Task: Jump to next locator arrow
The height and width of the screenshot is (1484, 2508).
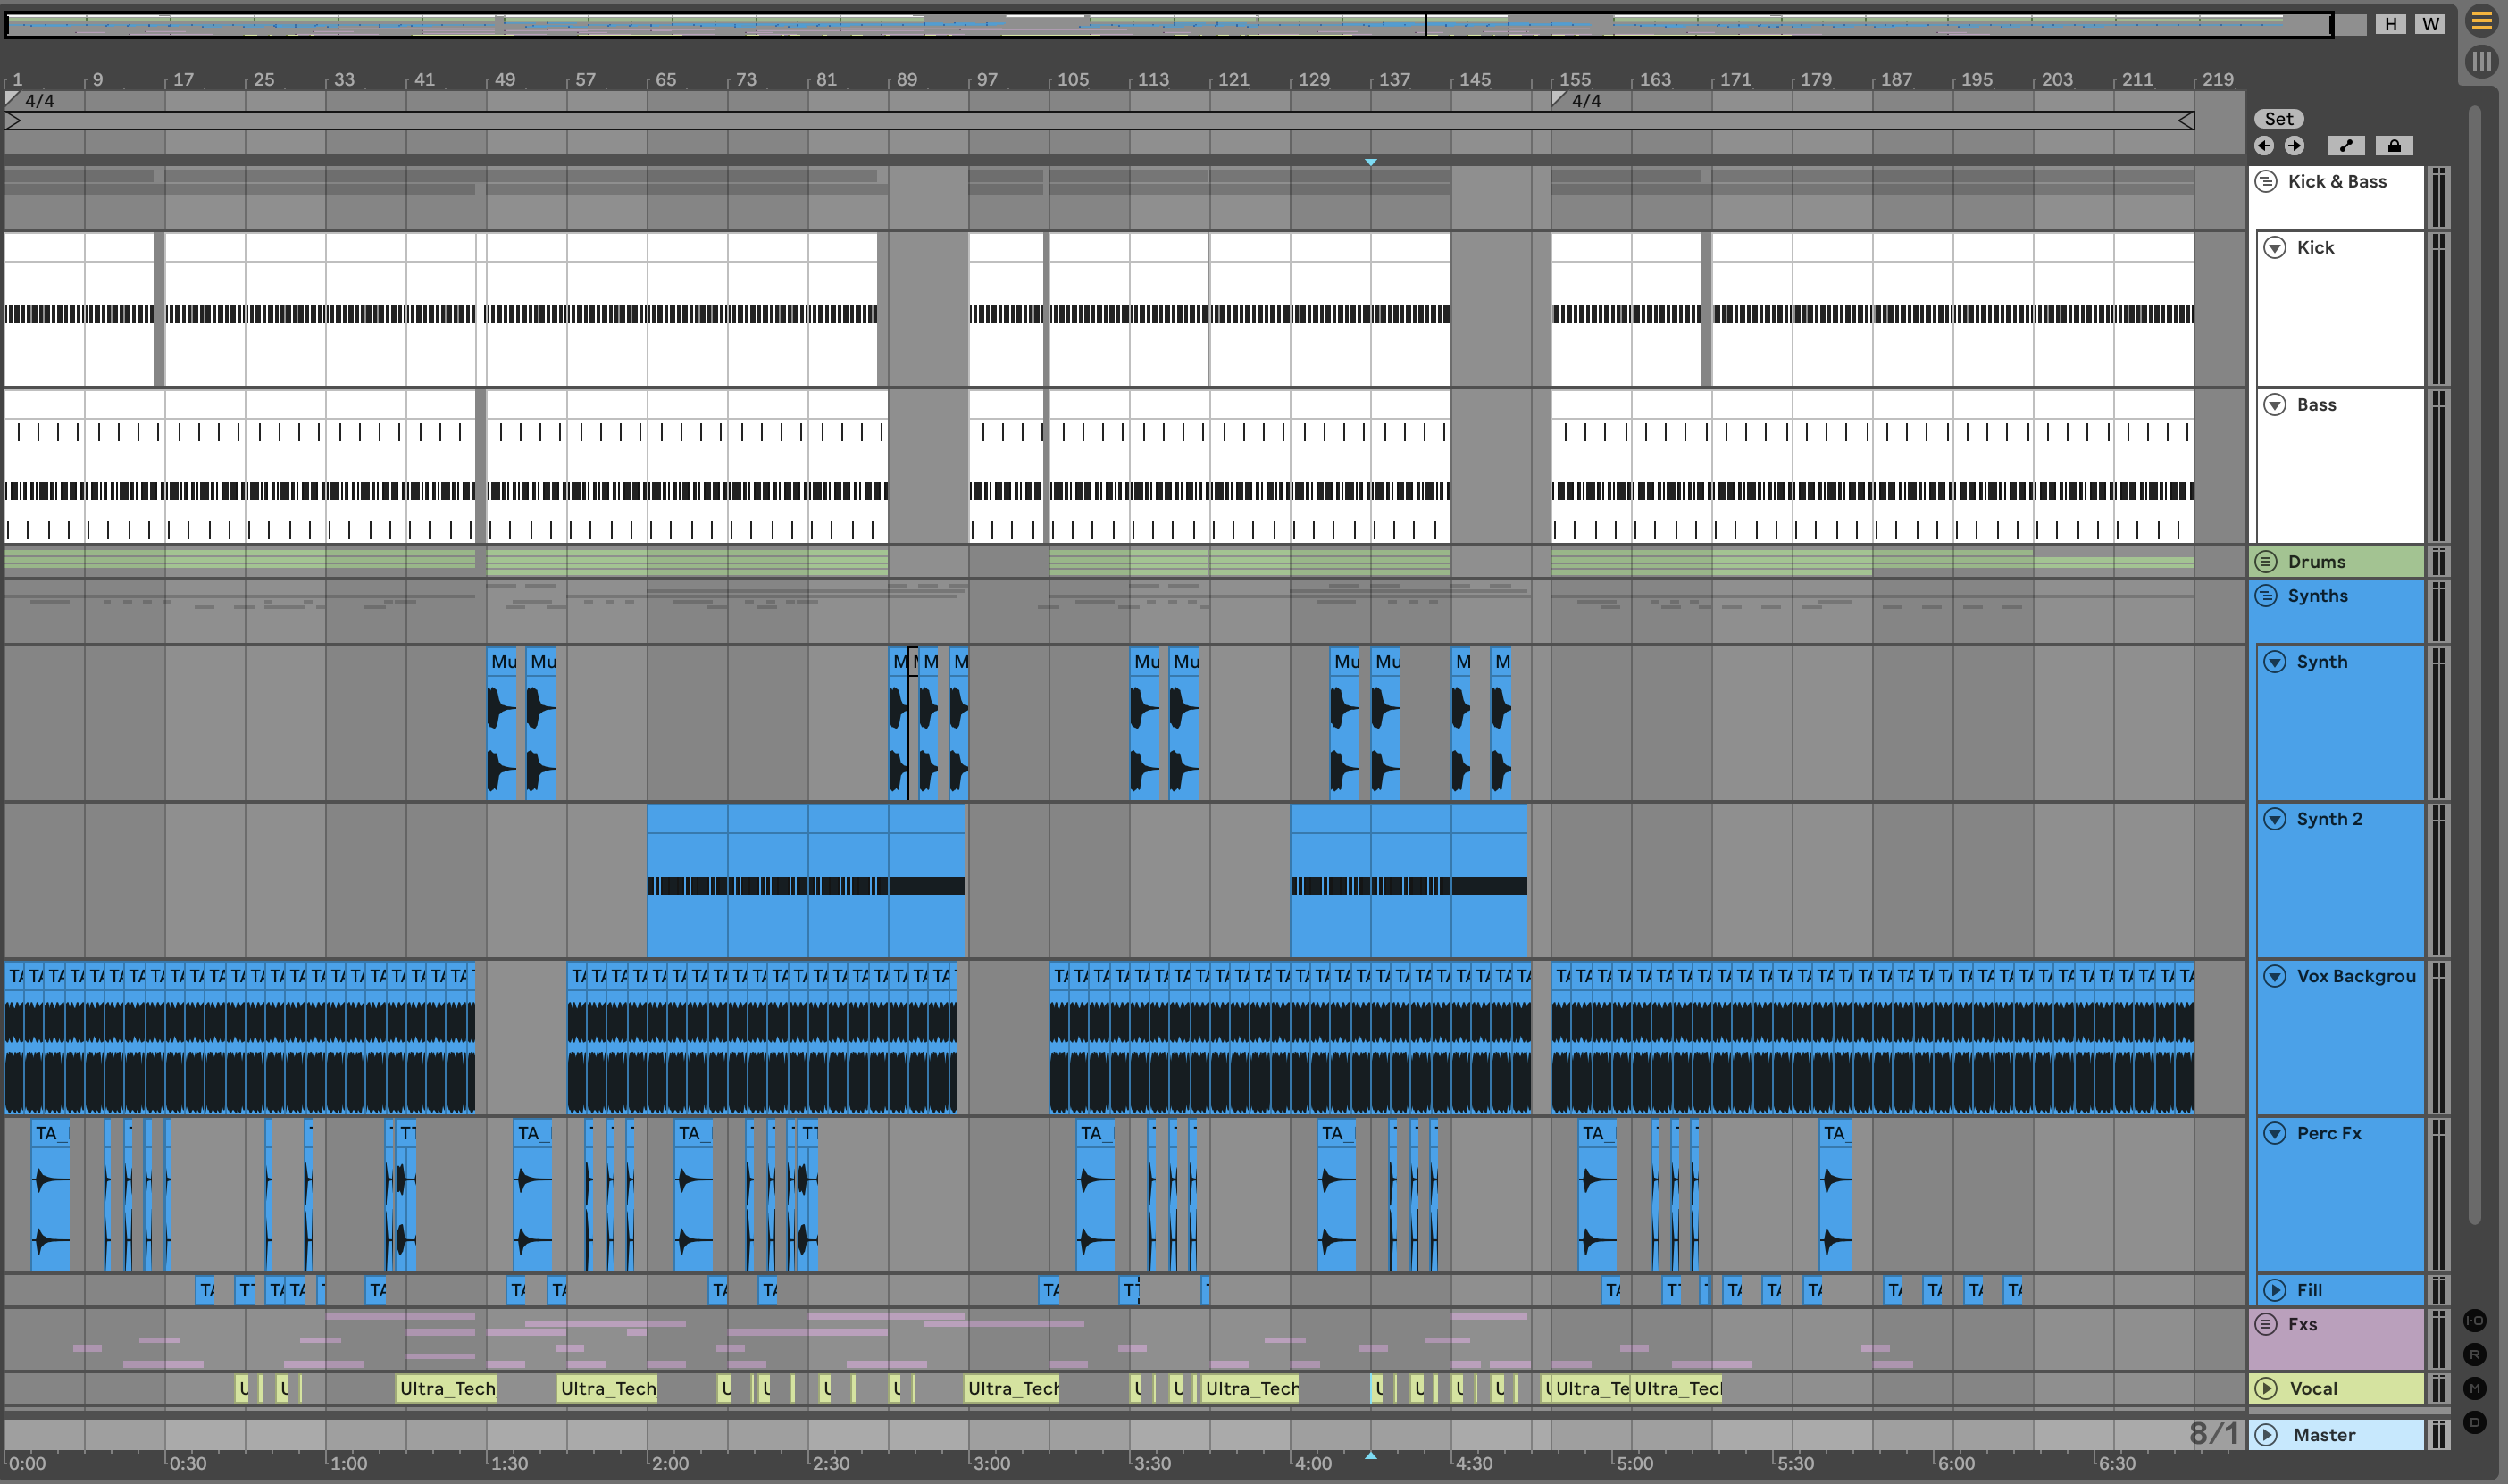Action: 2294,146
